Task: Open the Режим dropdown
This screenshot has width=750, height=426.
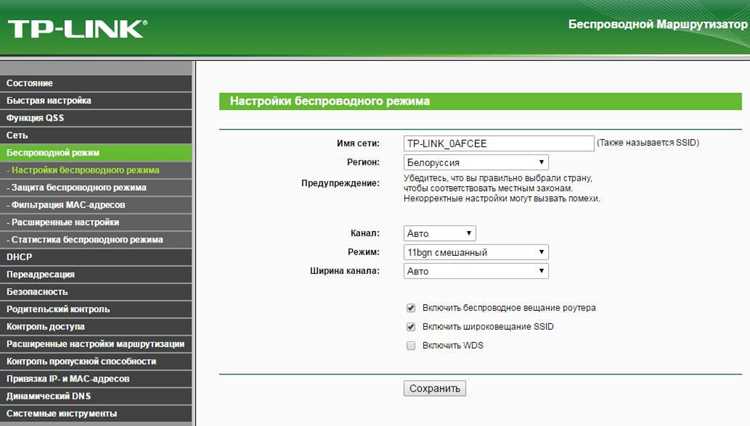Action: [x=476, y=252]
